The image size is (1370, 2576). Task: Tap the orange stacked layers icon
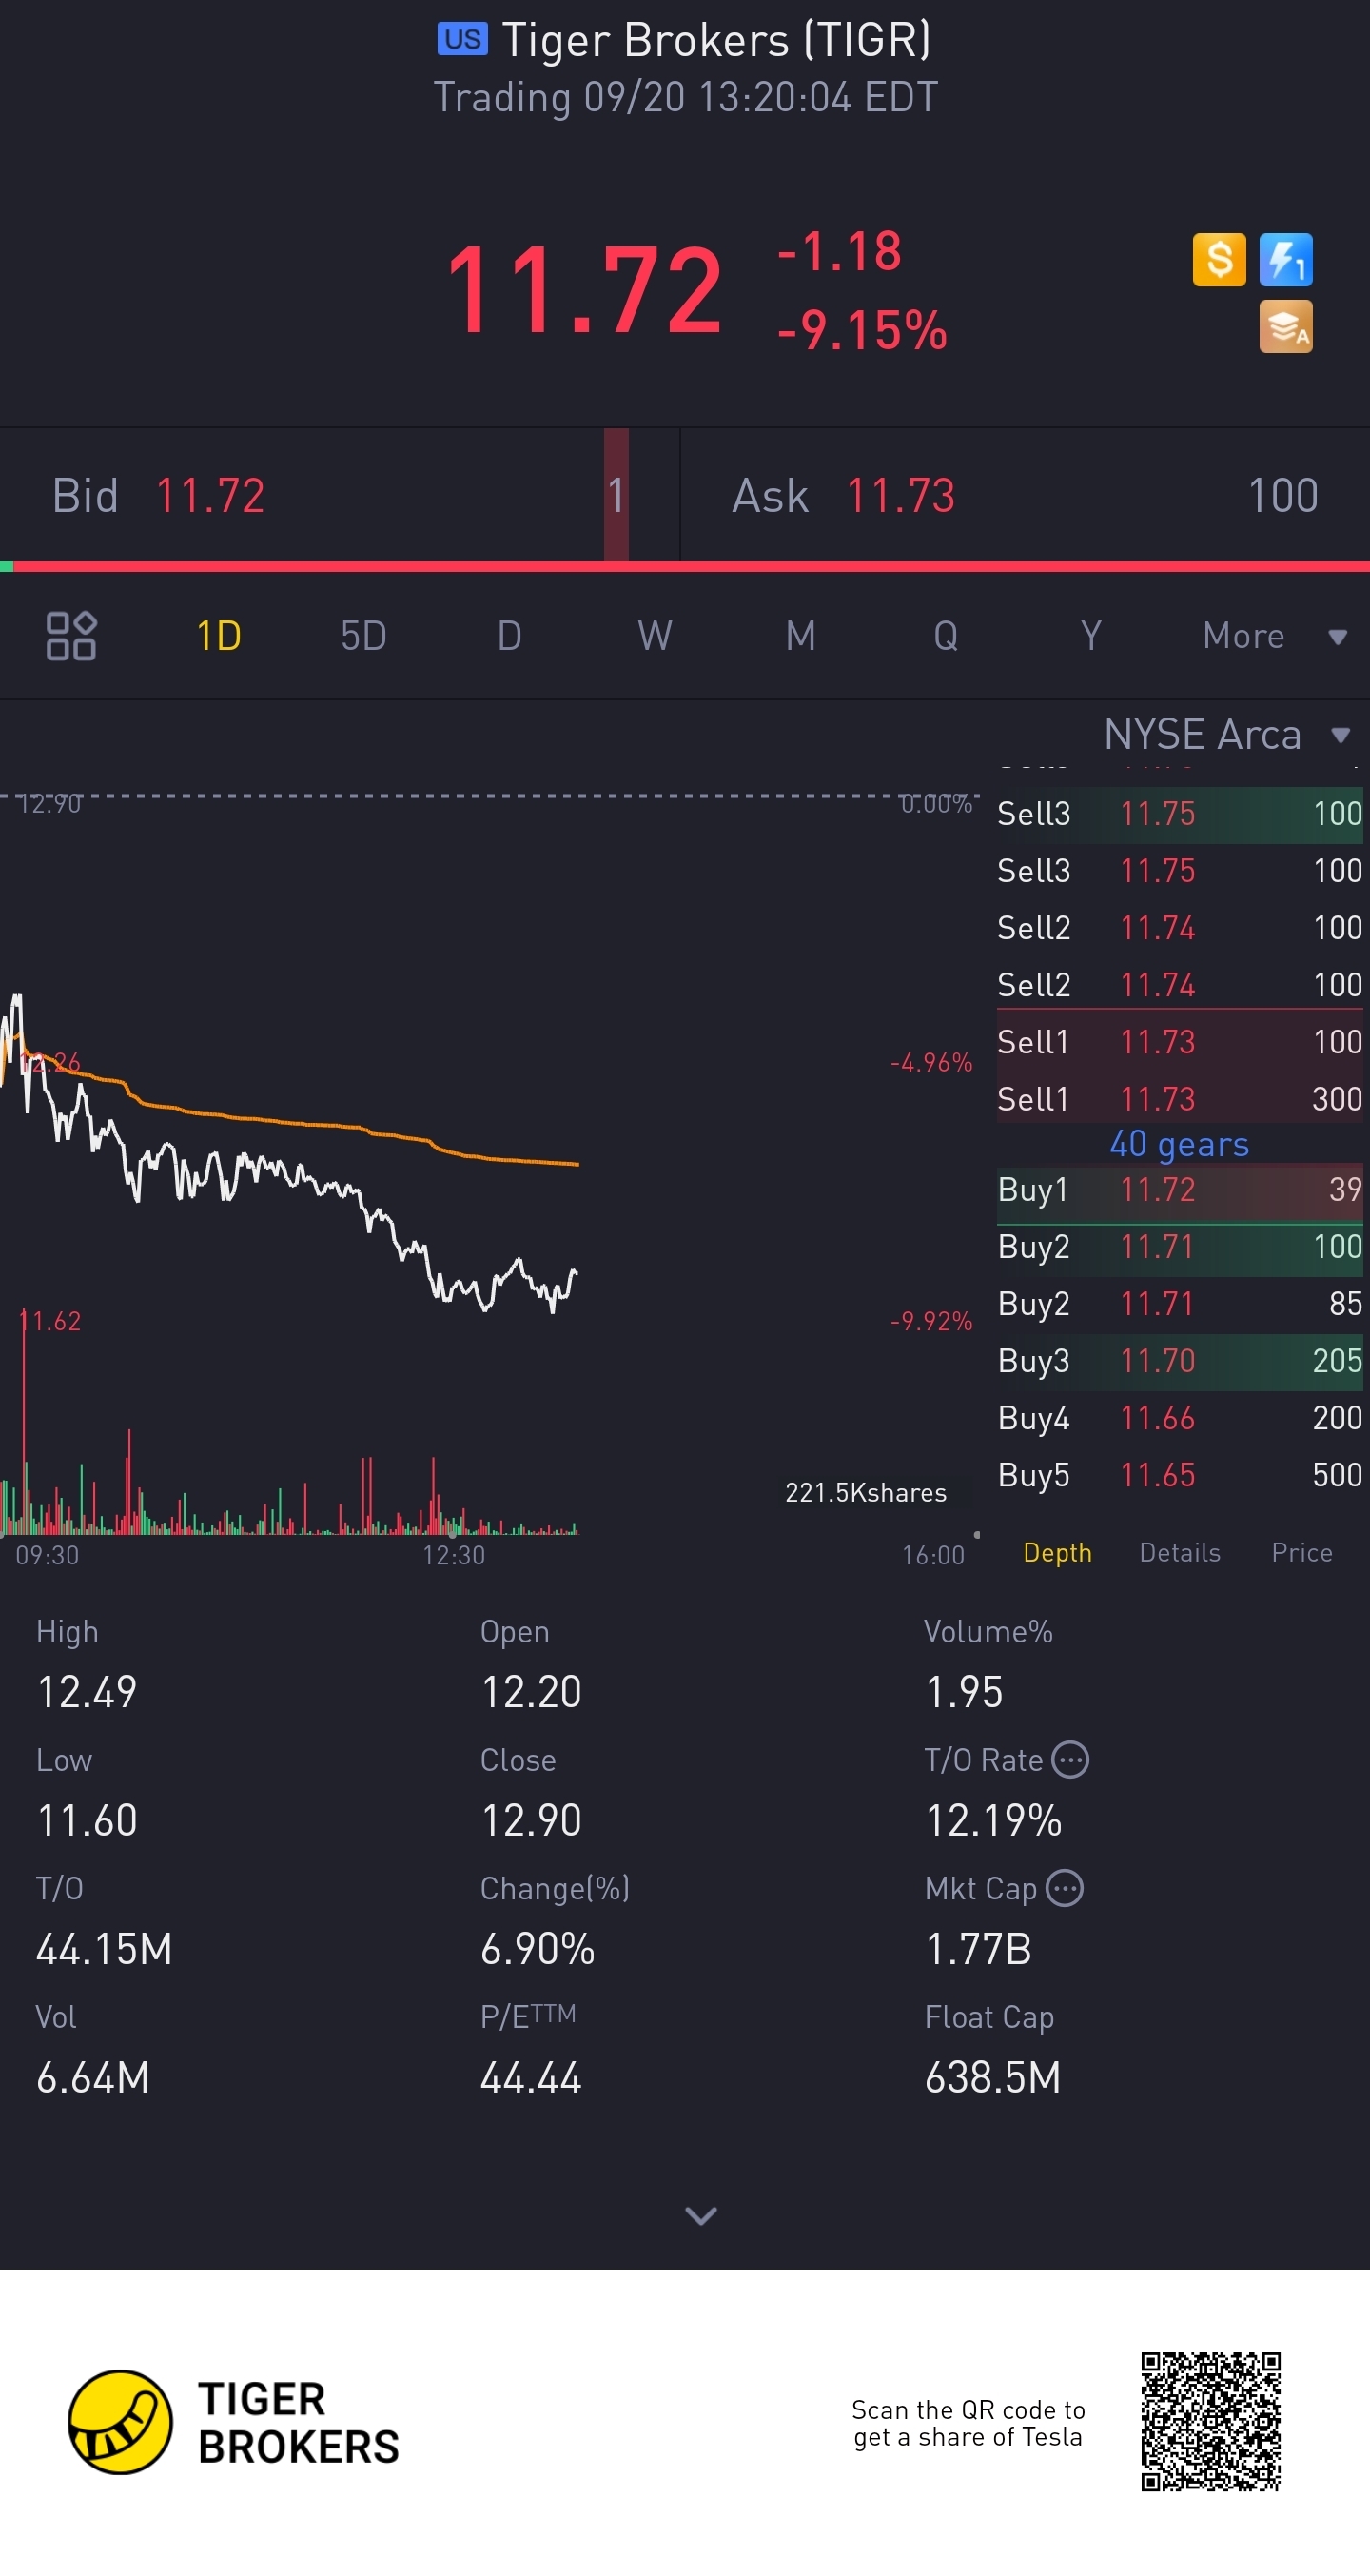tap(1285, 327)
